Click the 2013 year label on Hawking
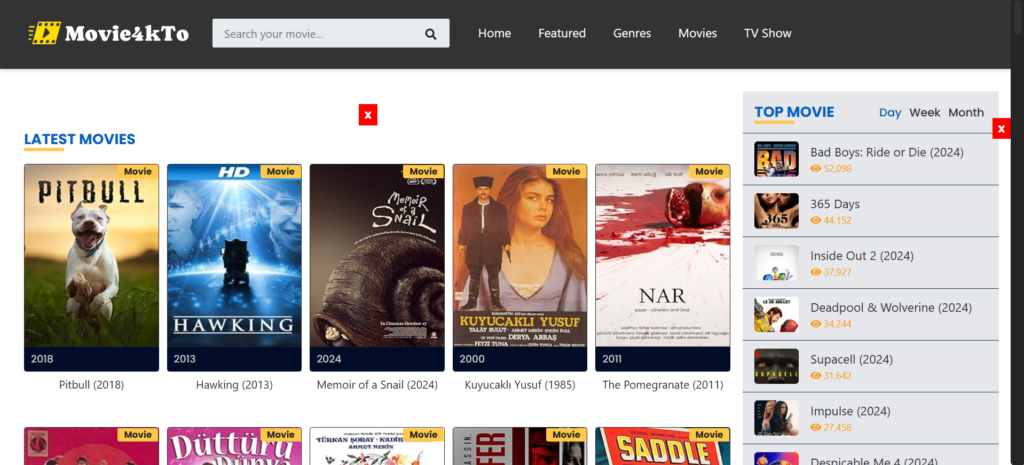The width and height of the screenshot is (1024, 465). click(x=185, y=359)
